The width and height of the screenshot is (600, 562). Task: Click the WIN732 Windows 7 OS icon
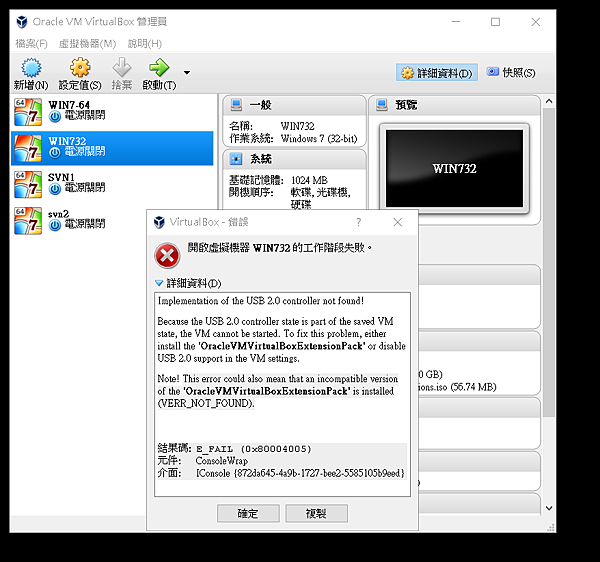coord(28,148)
